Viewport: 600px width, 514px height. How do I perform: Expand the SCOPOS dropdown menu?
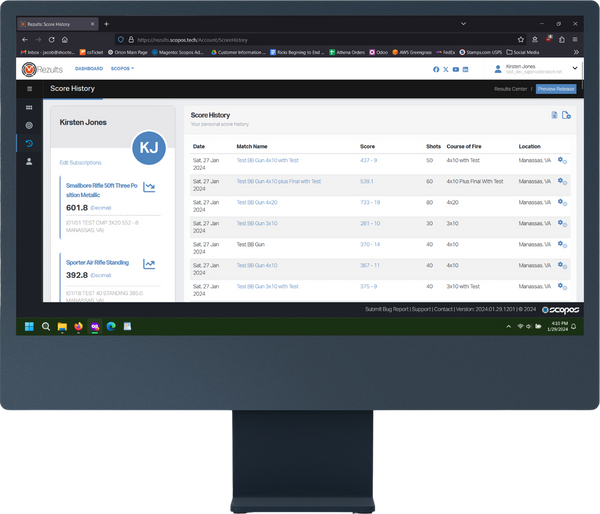pyautogui.click(x=122, y=69)
